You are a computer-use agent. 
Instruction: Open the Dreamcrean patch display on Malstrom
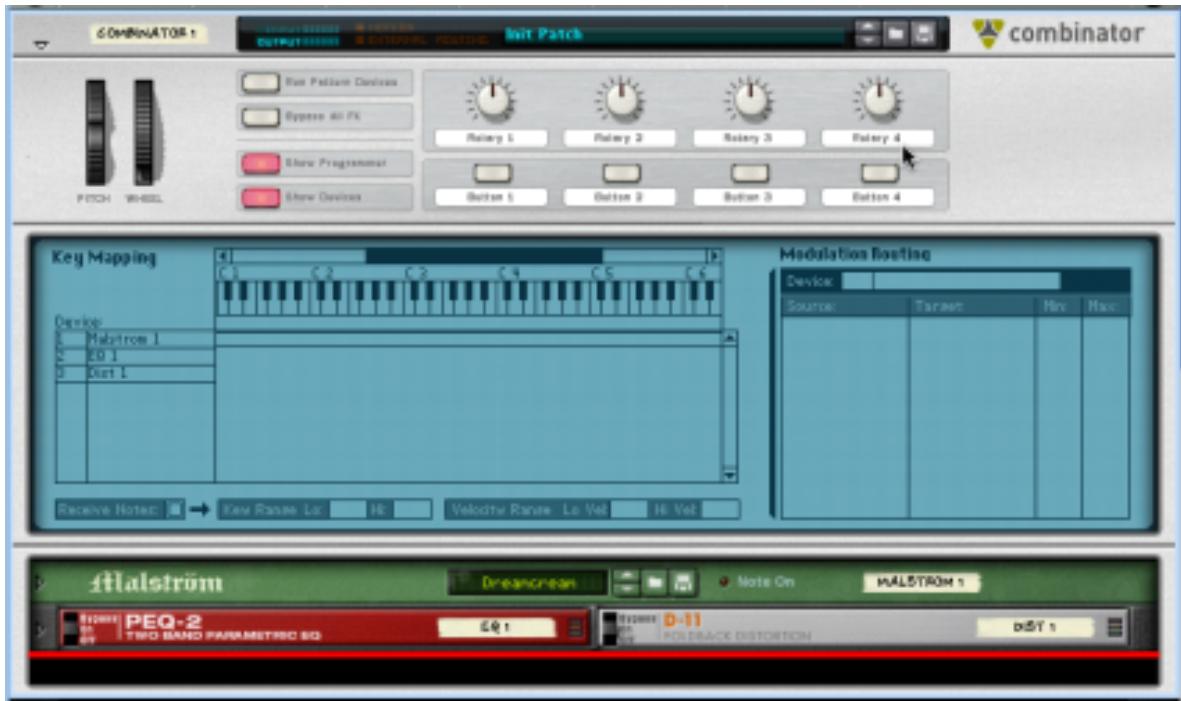coord(528,583)
